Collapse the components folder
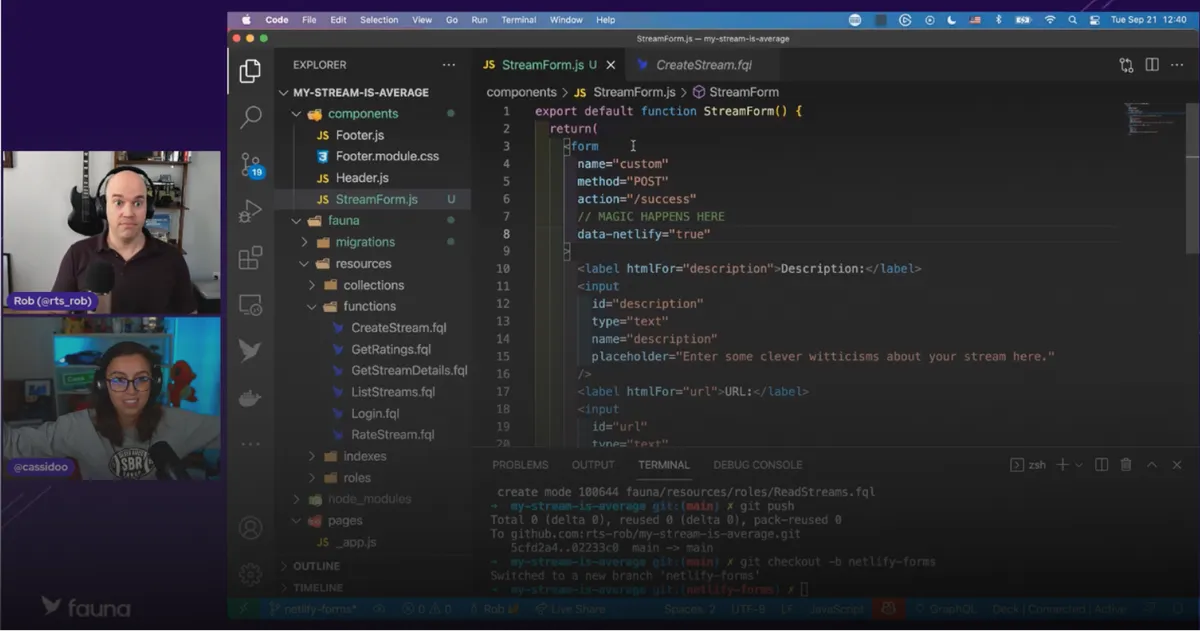 pyautogui.click(x=296, y=113)
